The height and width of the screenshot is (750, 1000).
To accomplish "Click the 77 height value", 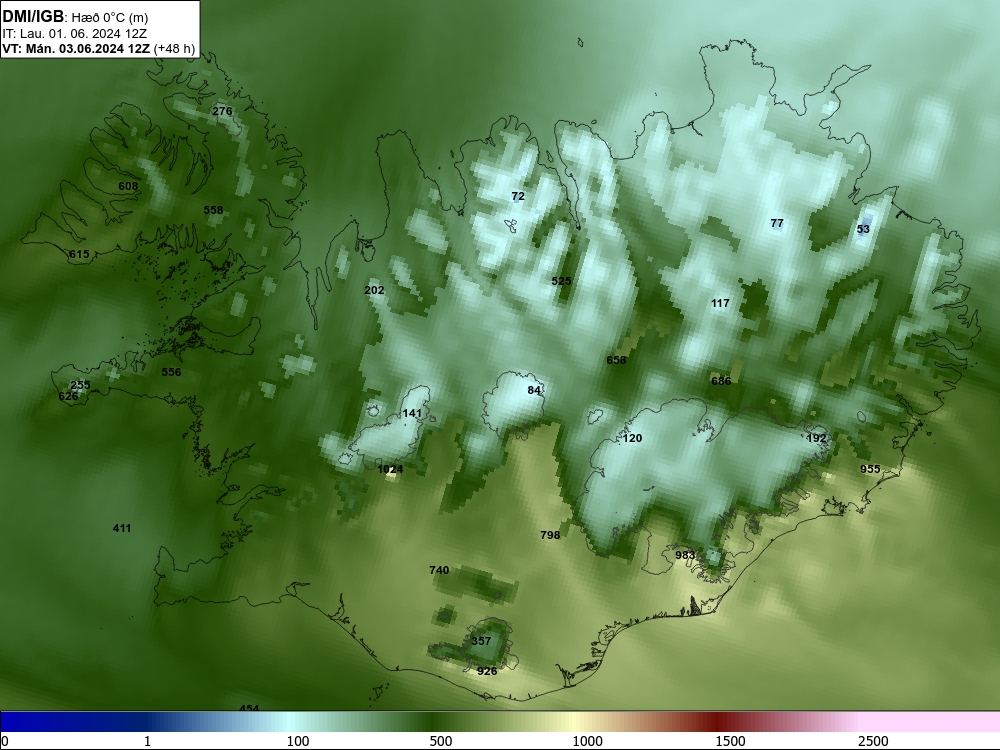I will (x=777, y=223).
